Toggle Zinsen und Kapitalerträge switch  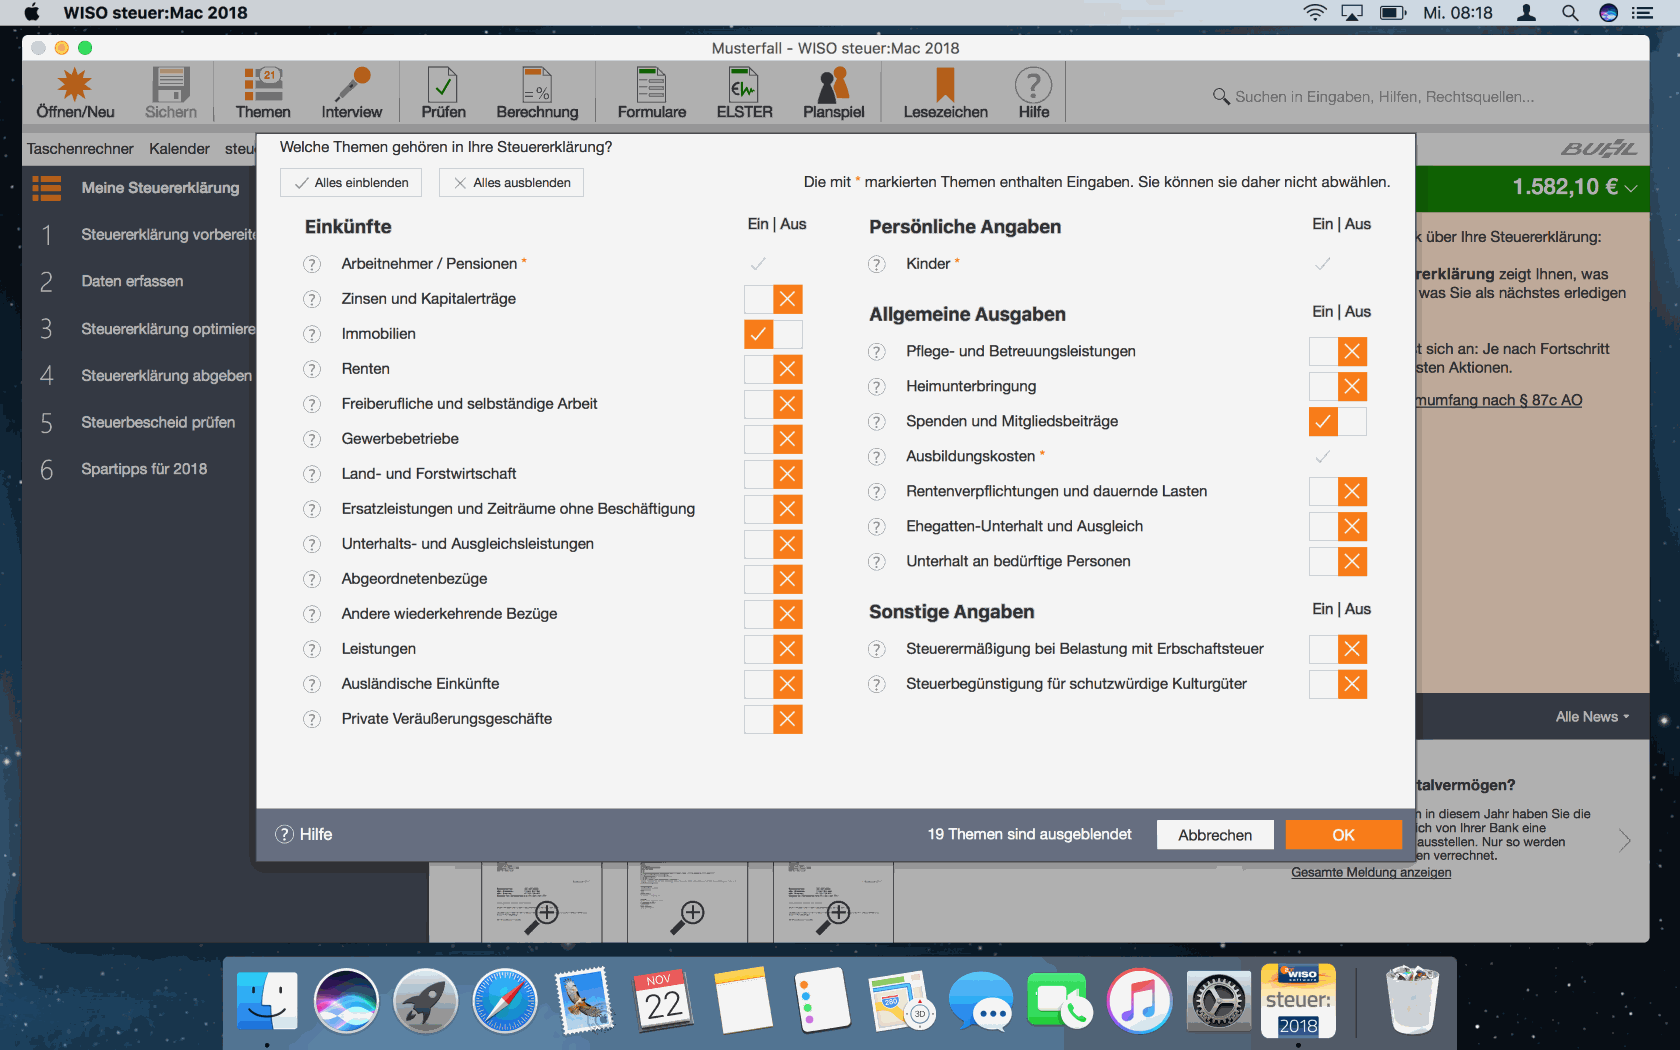(x=773, y=299)
